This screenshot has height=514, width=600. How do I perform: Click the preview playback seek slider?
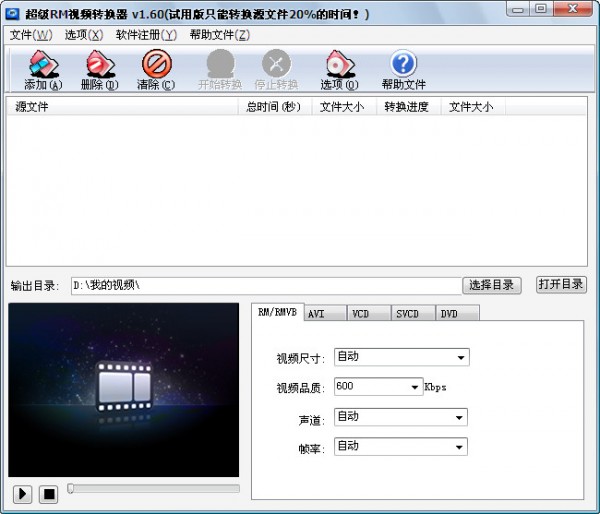click(x=154, y=489)
